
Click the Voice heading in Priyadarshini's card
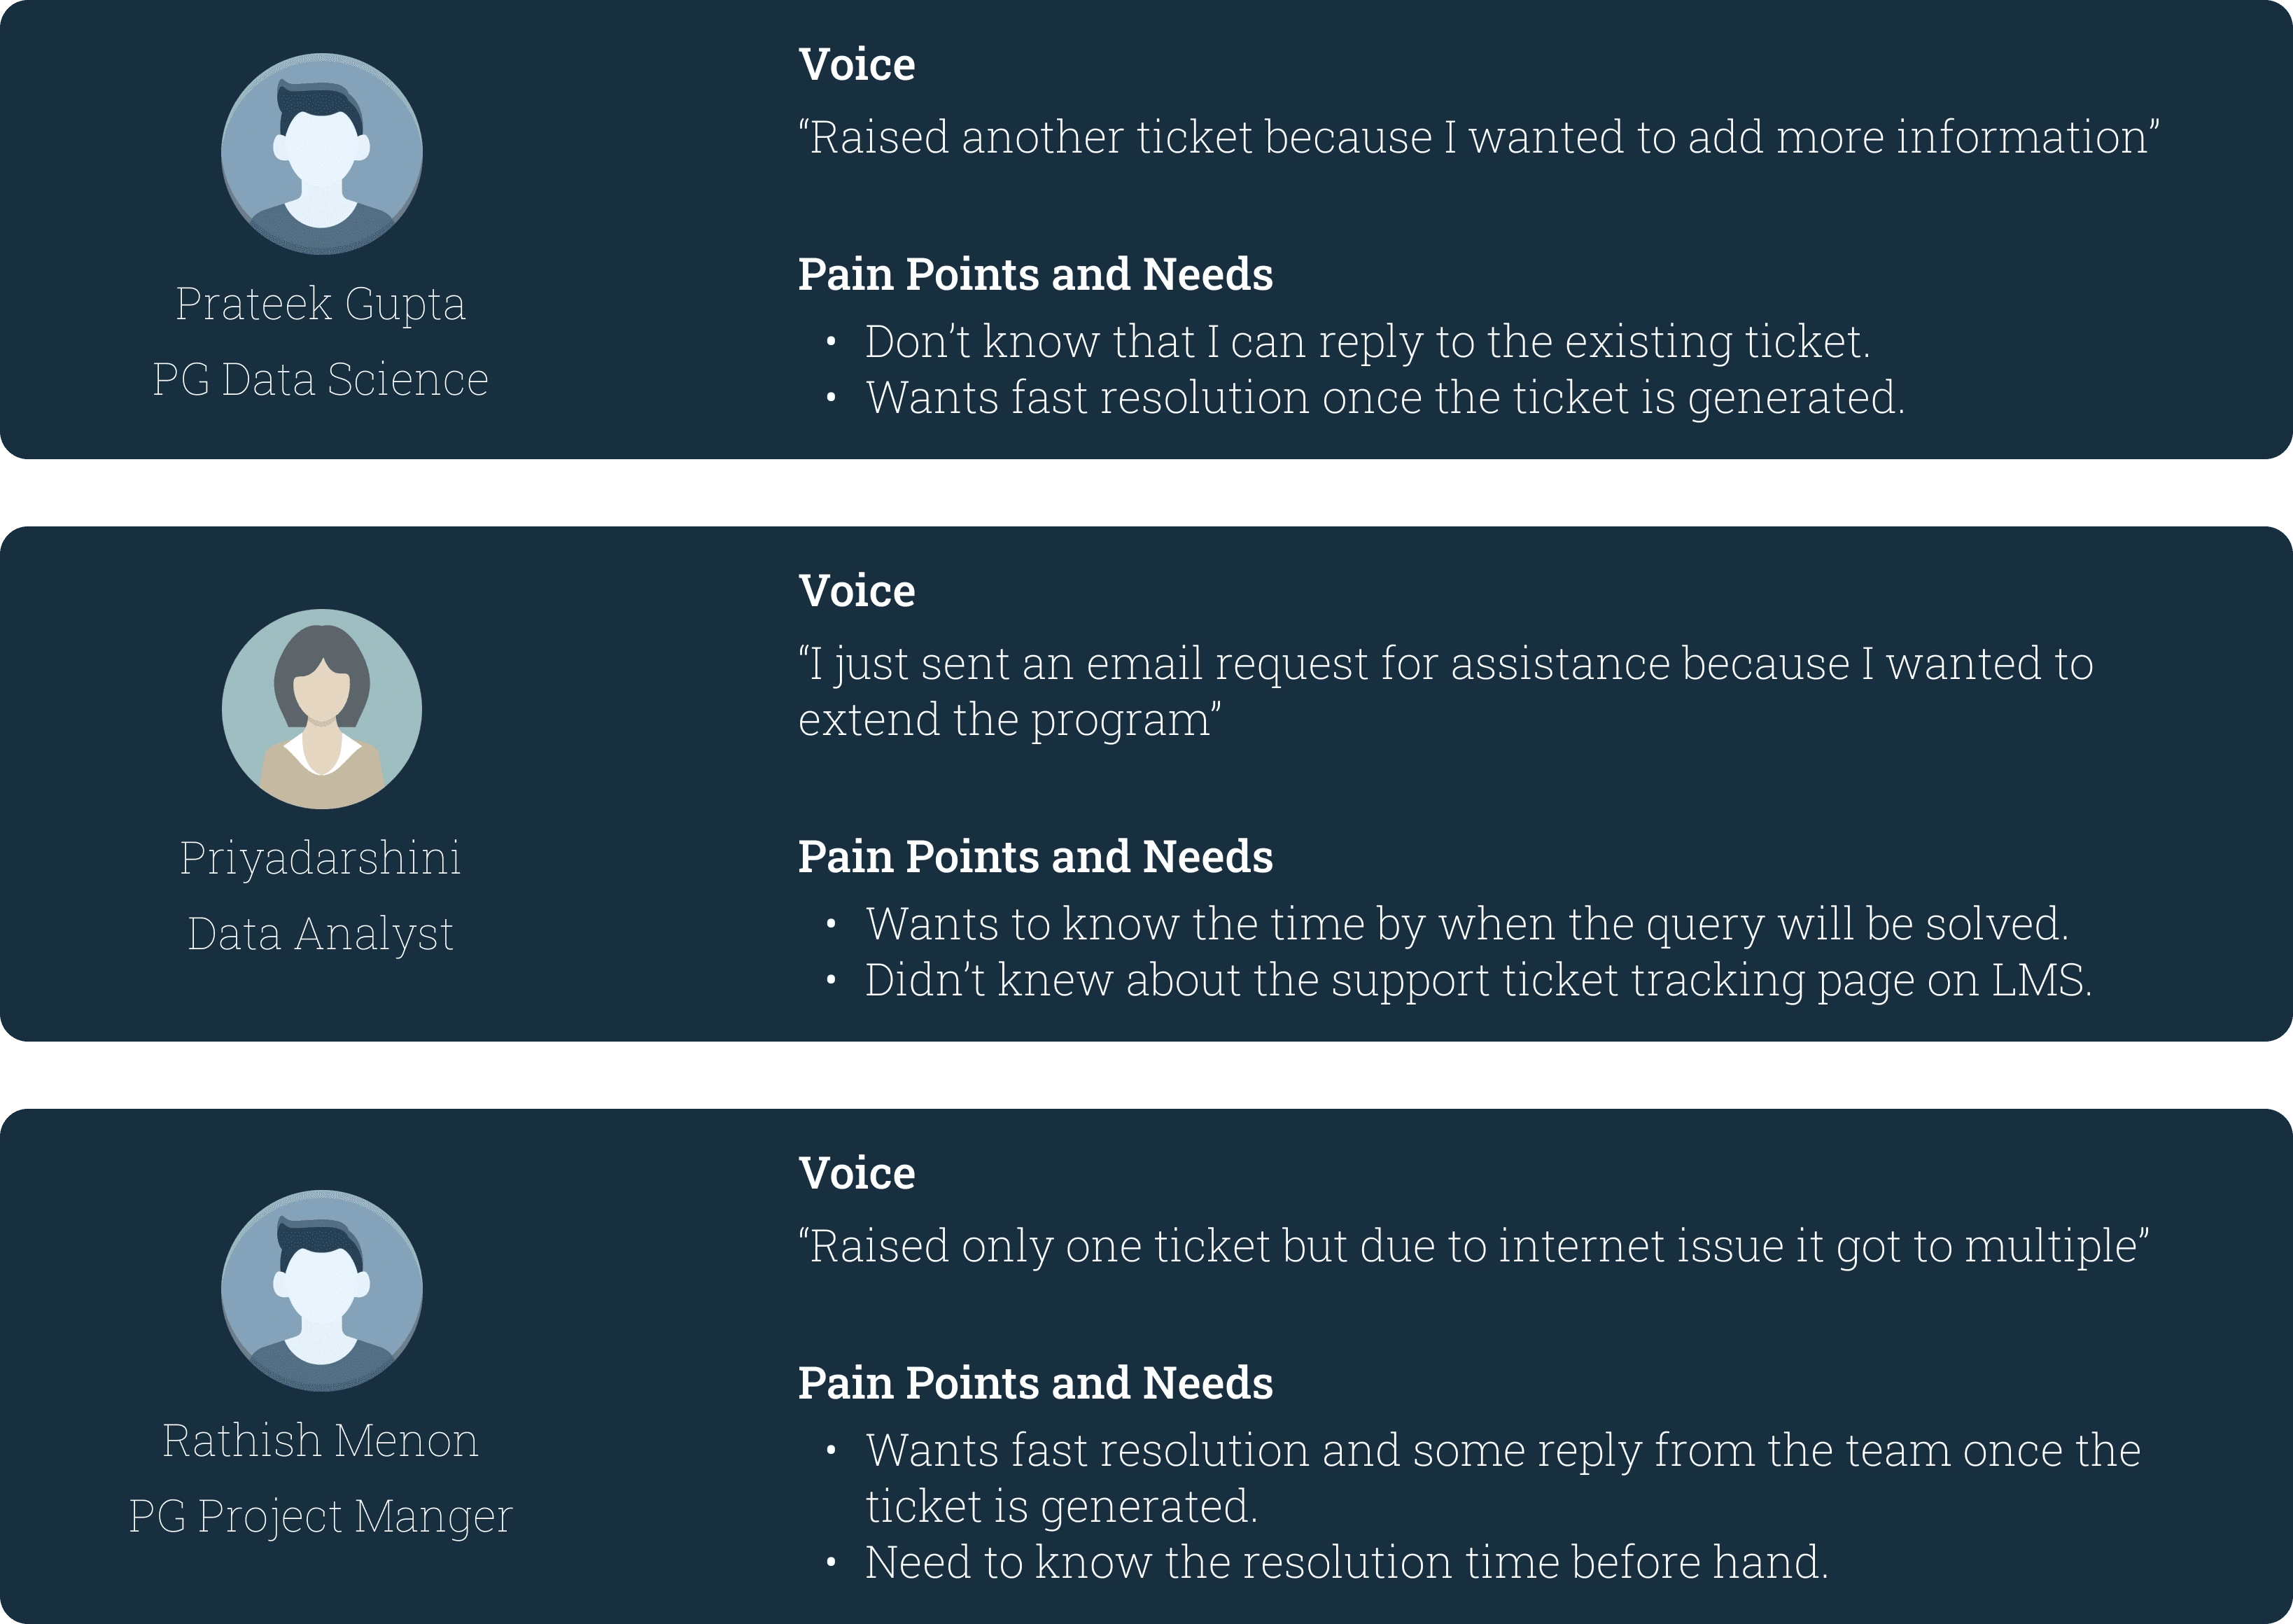[857, 591]
